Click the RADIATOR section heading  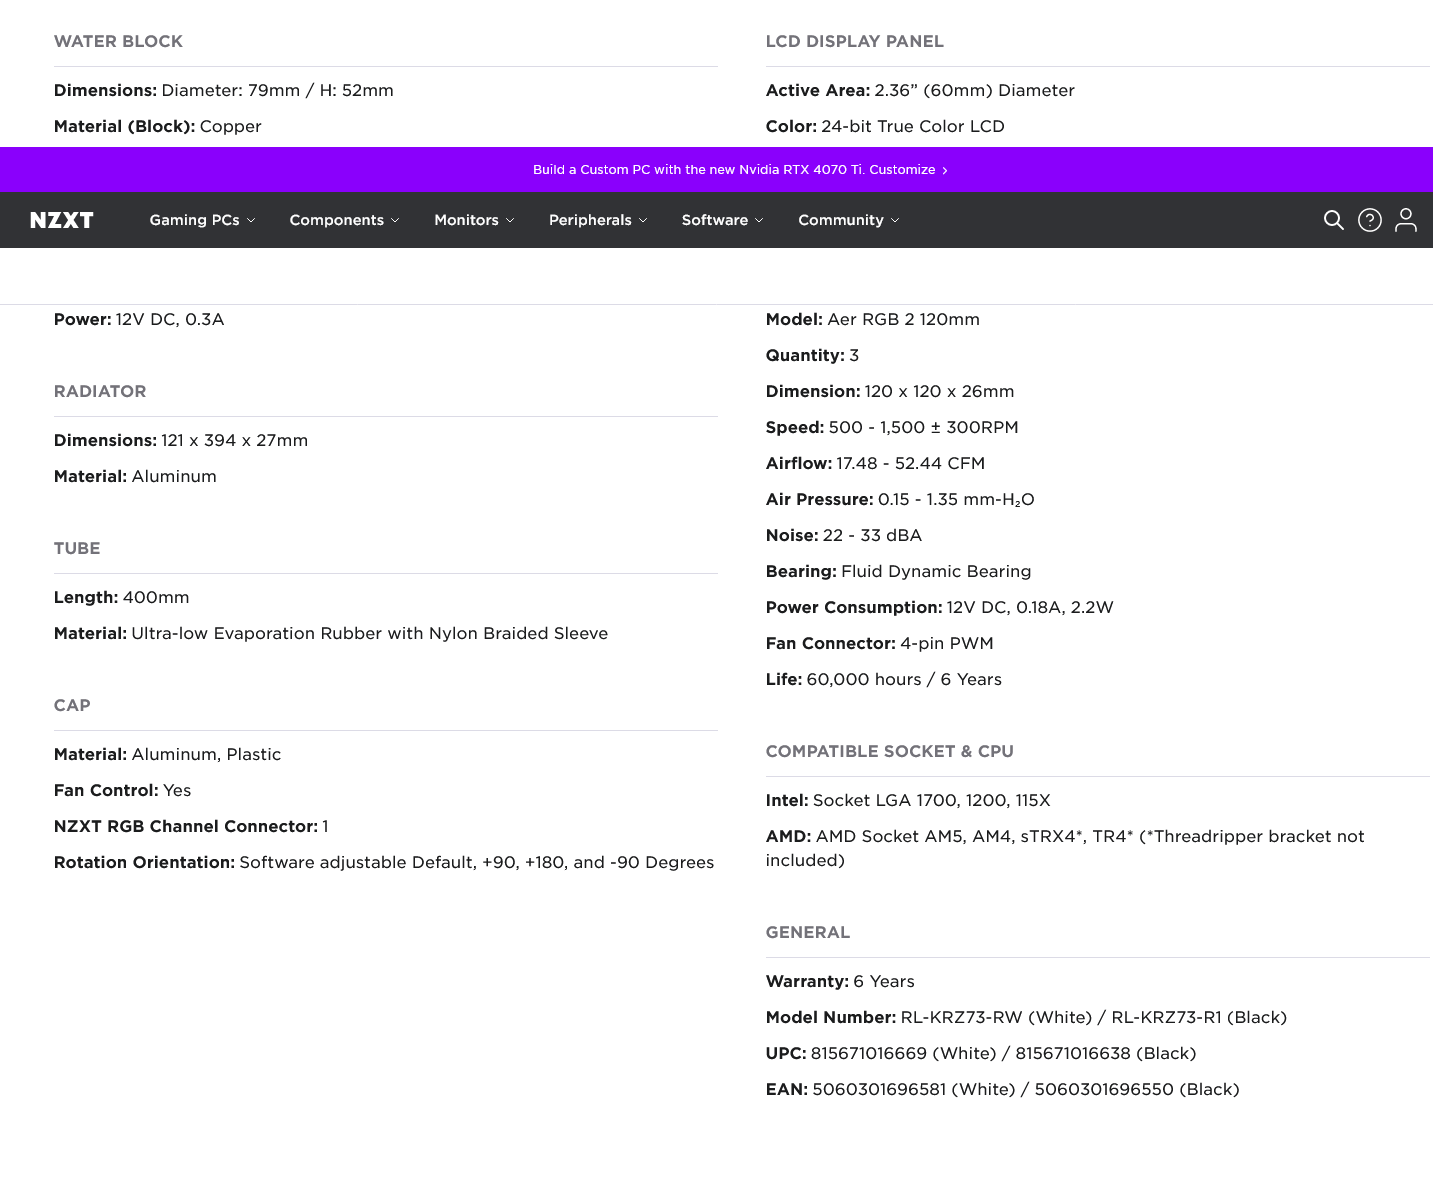100,392
